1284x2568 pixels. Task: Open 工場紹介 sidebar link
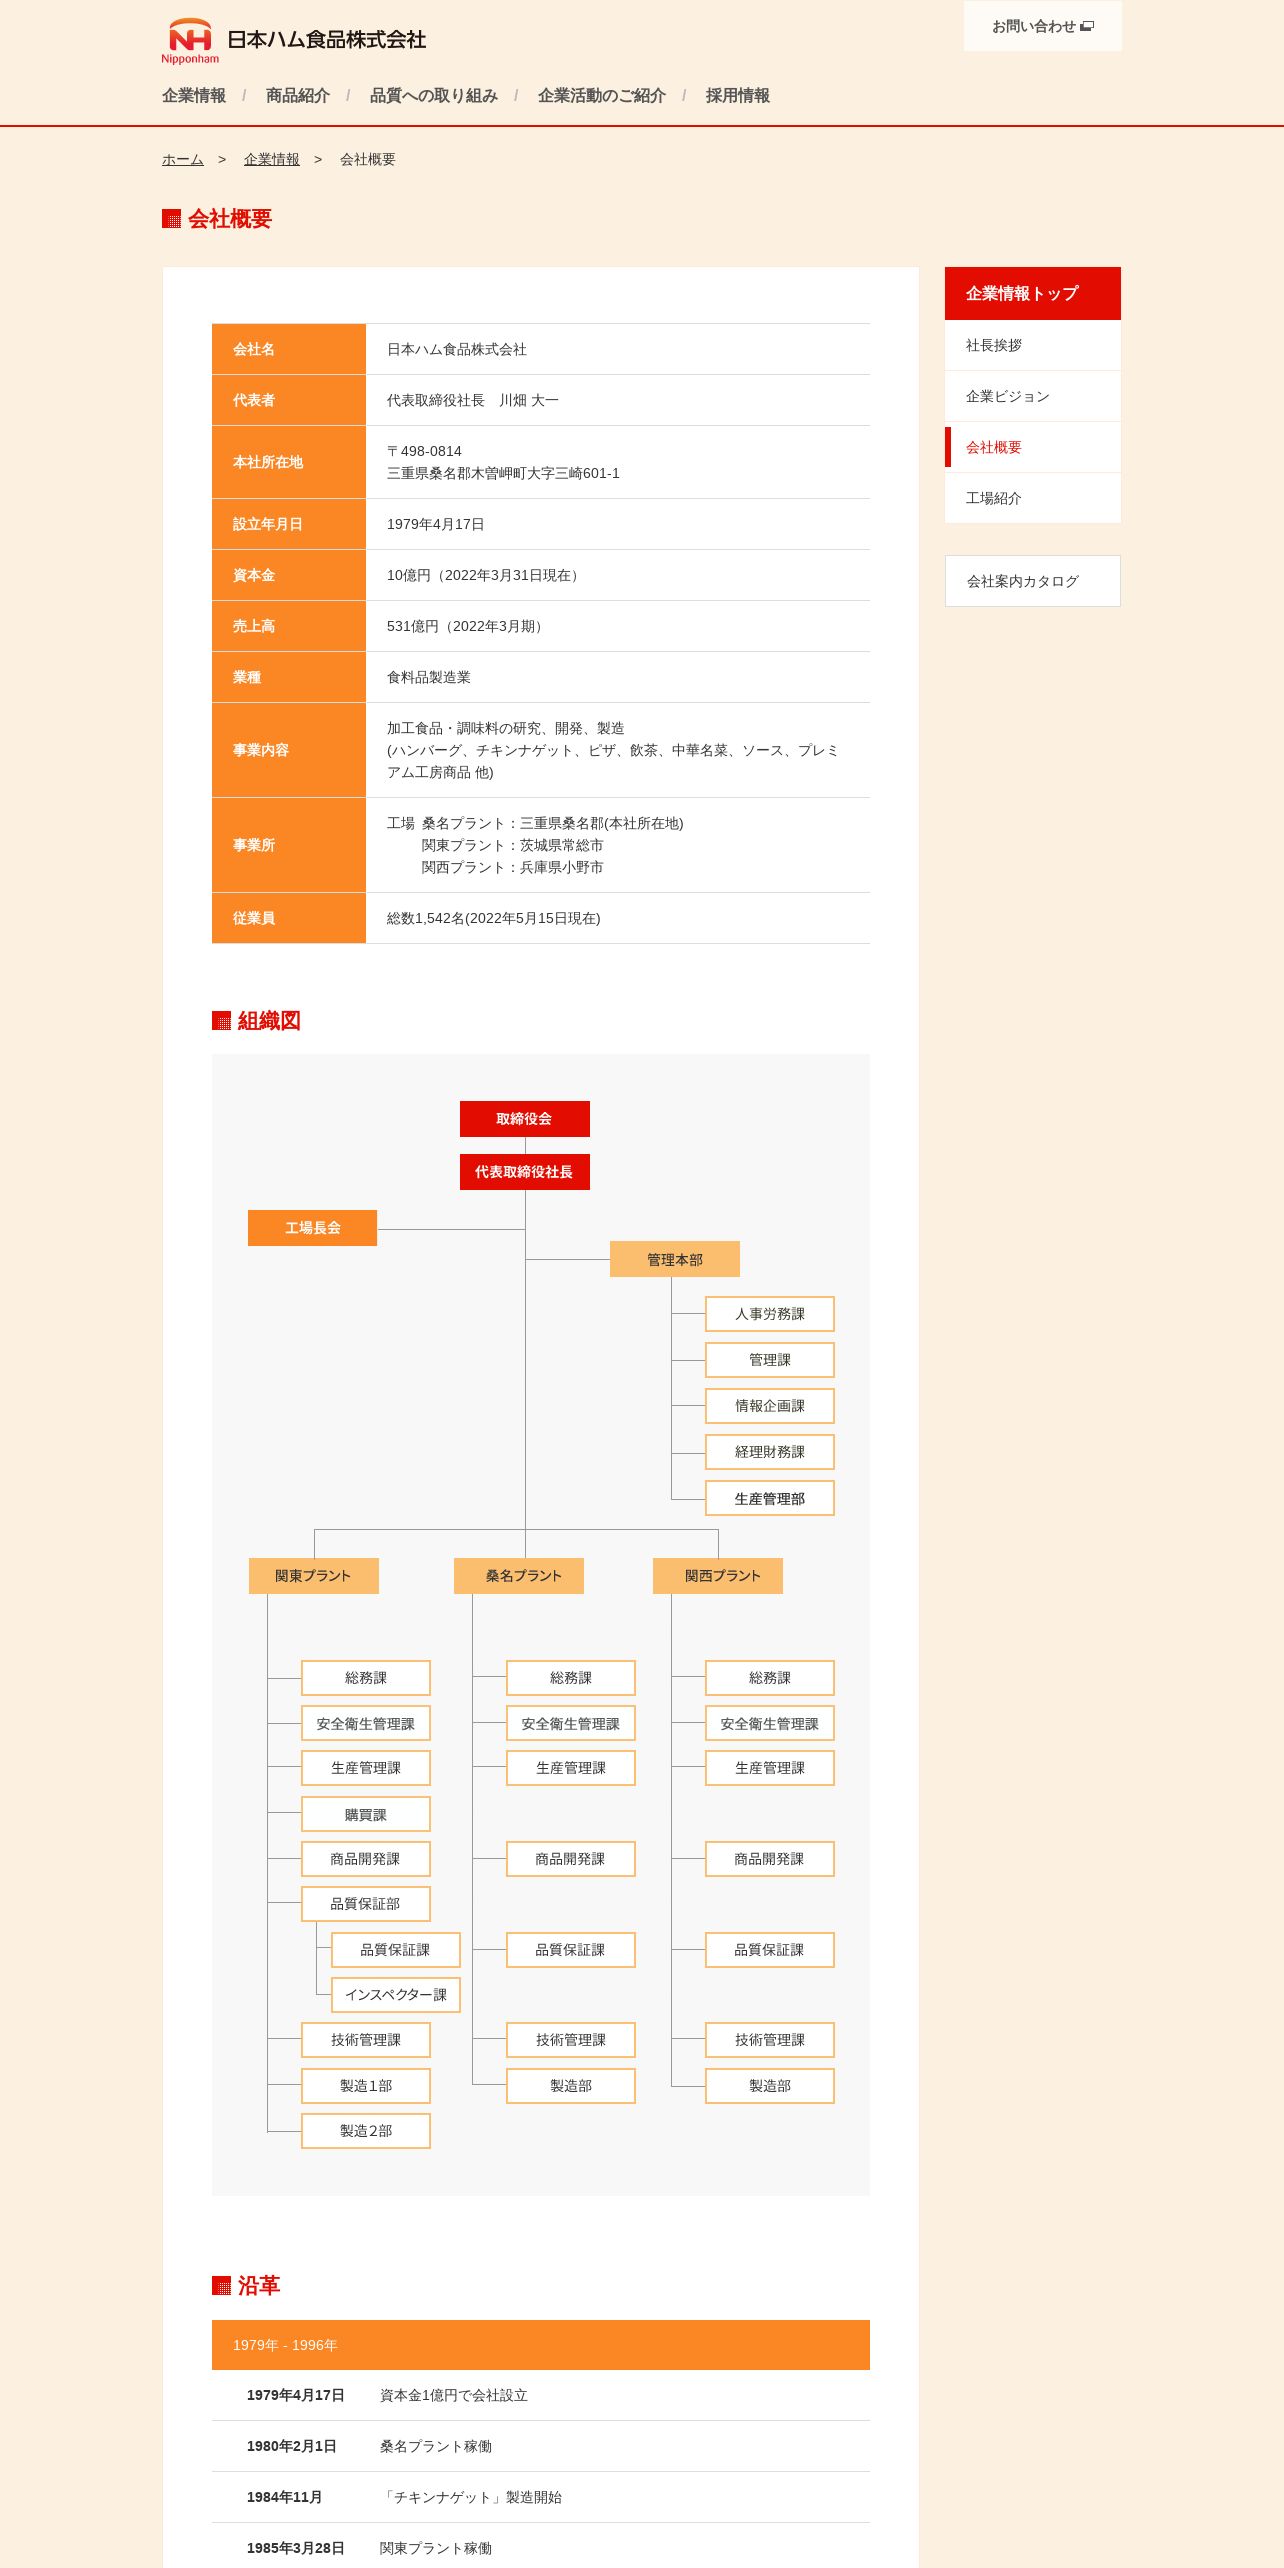click(1033, 498)
